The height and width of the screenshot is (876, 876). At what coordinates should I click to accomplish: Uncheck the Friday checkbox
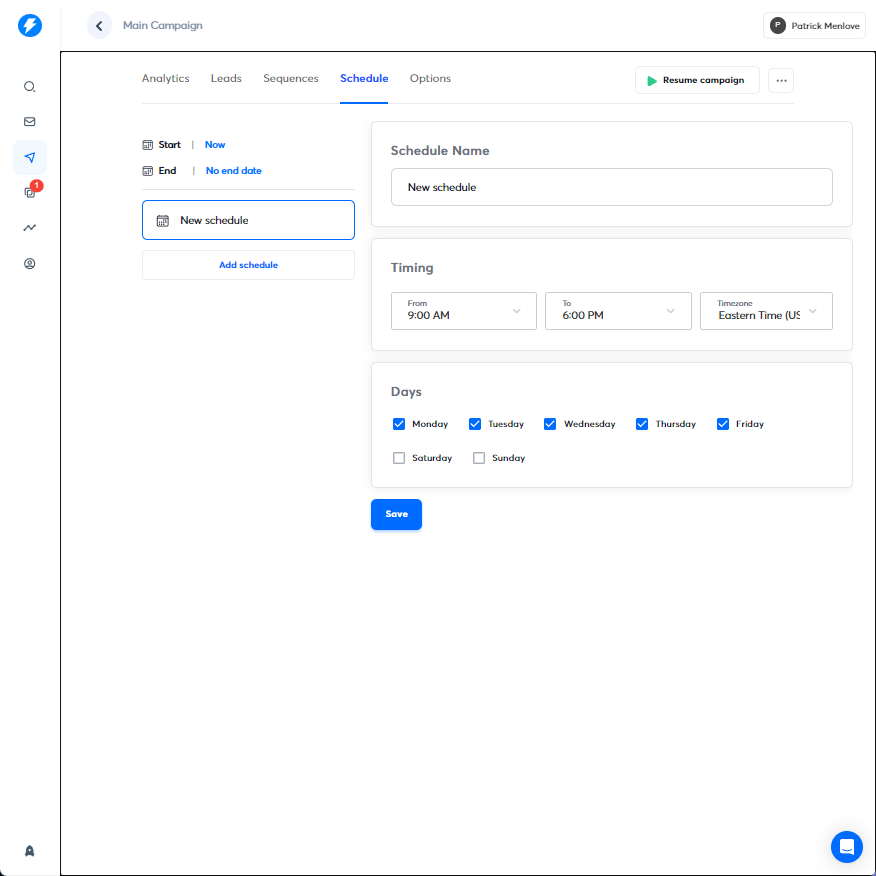point(723,424)
